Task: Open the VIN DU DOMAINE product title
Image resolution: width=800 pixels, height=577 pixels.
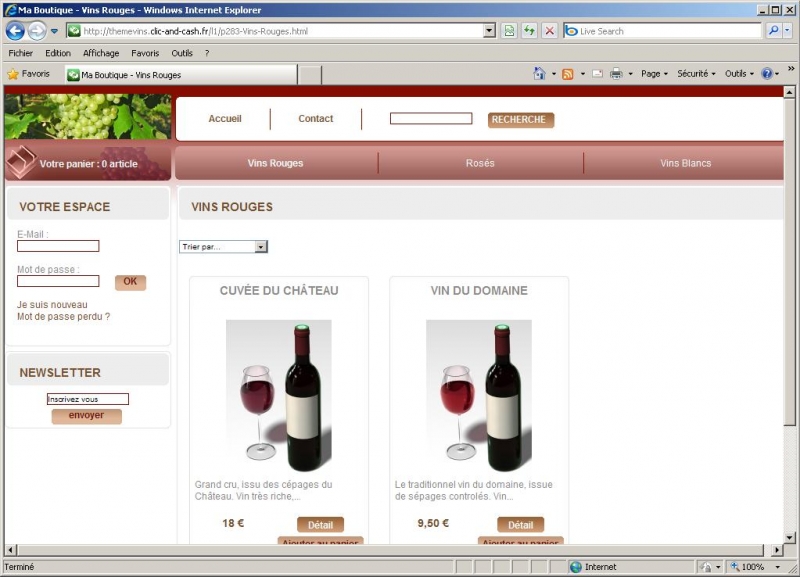Action: pyautogui.click(x=479, y=291)
